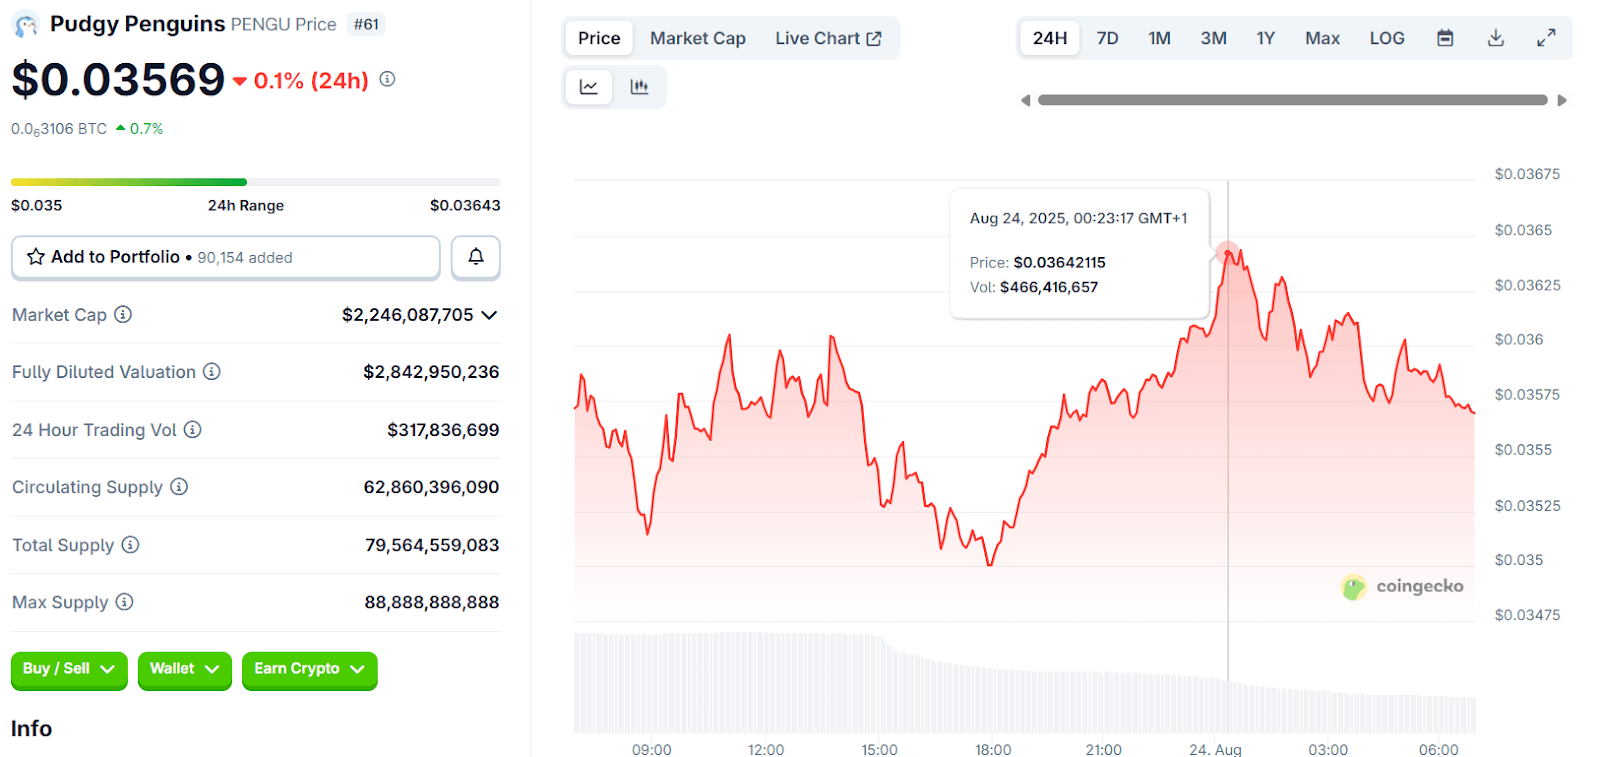This screenshot has width=1600, height=757.
Task: Select the Price tab
Action: (599, 38)
